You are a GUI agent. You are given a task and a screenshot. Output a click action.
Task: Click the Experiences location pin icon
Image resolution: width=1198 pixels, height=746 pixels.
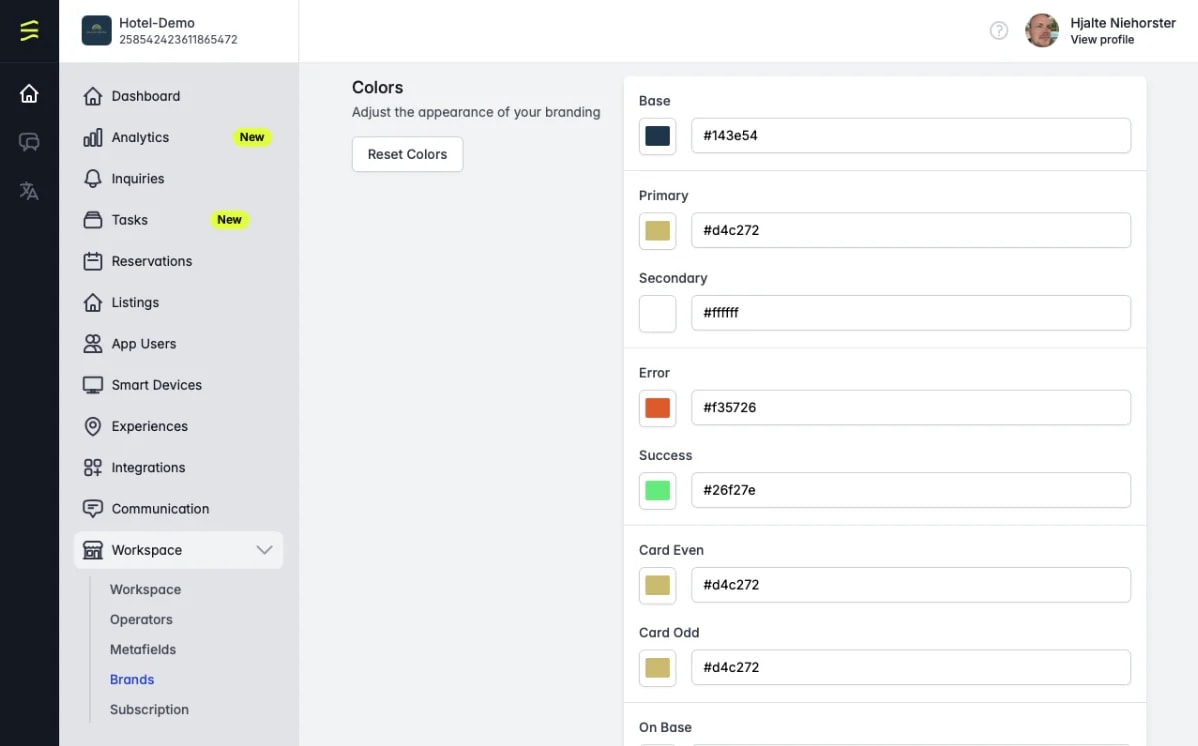tap(92, 427)
